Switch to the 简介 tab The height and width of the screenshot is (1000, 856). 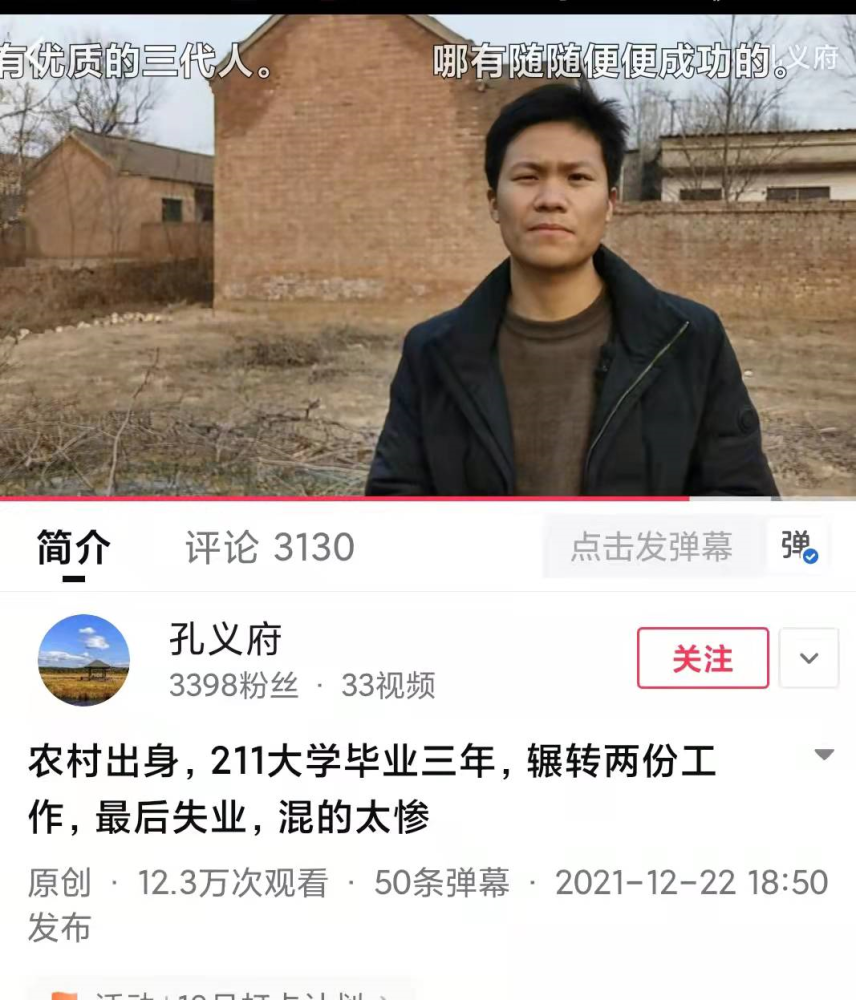pos(73,547)
